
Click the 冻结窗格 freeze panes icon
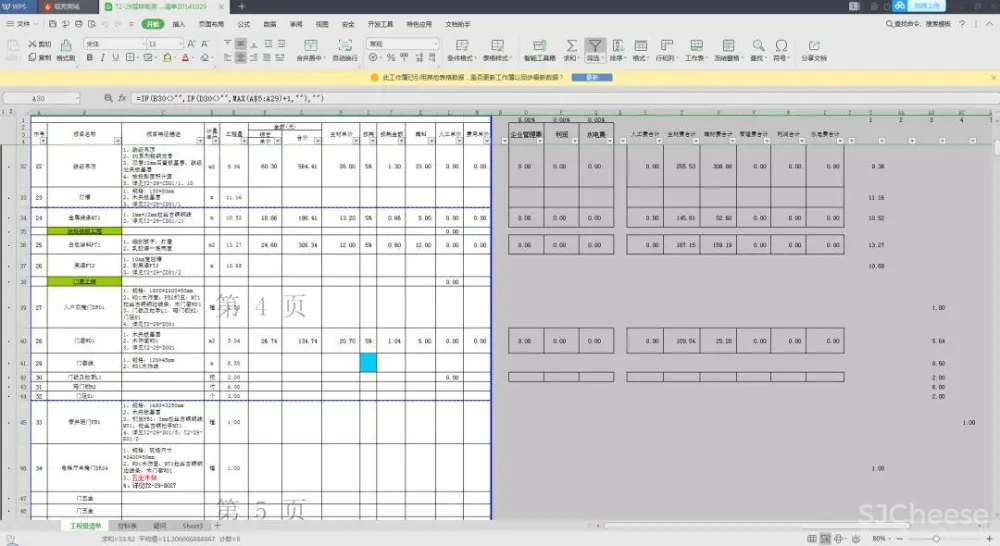coord(727,46)
